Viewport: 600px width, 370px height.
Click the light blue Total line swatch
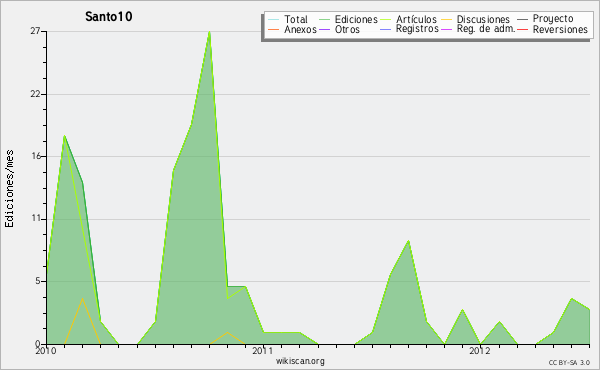[274, 20]
